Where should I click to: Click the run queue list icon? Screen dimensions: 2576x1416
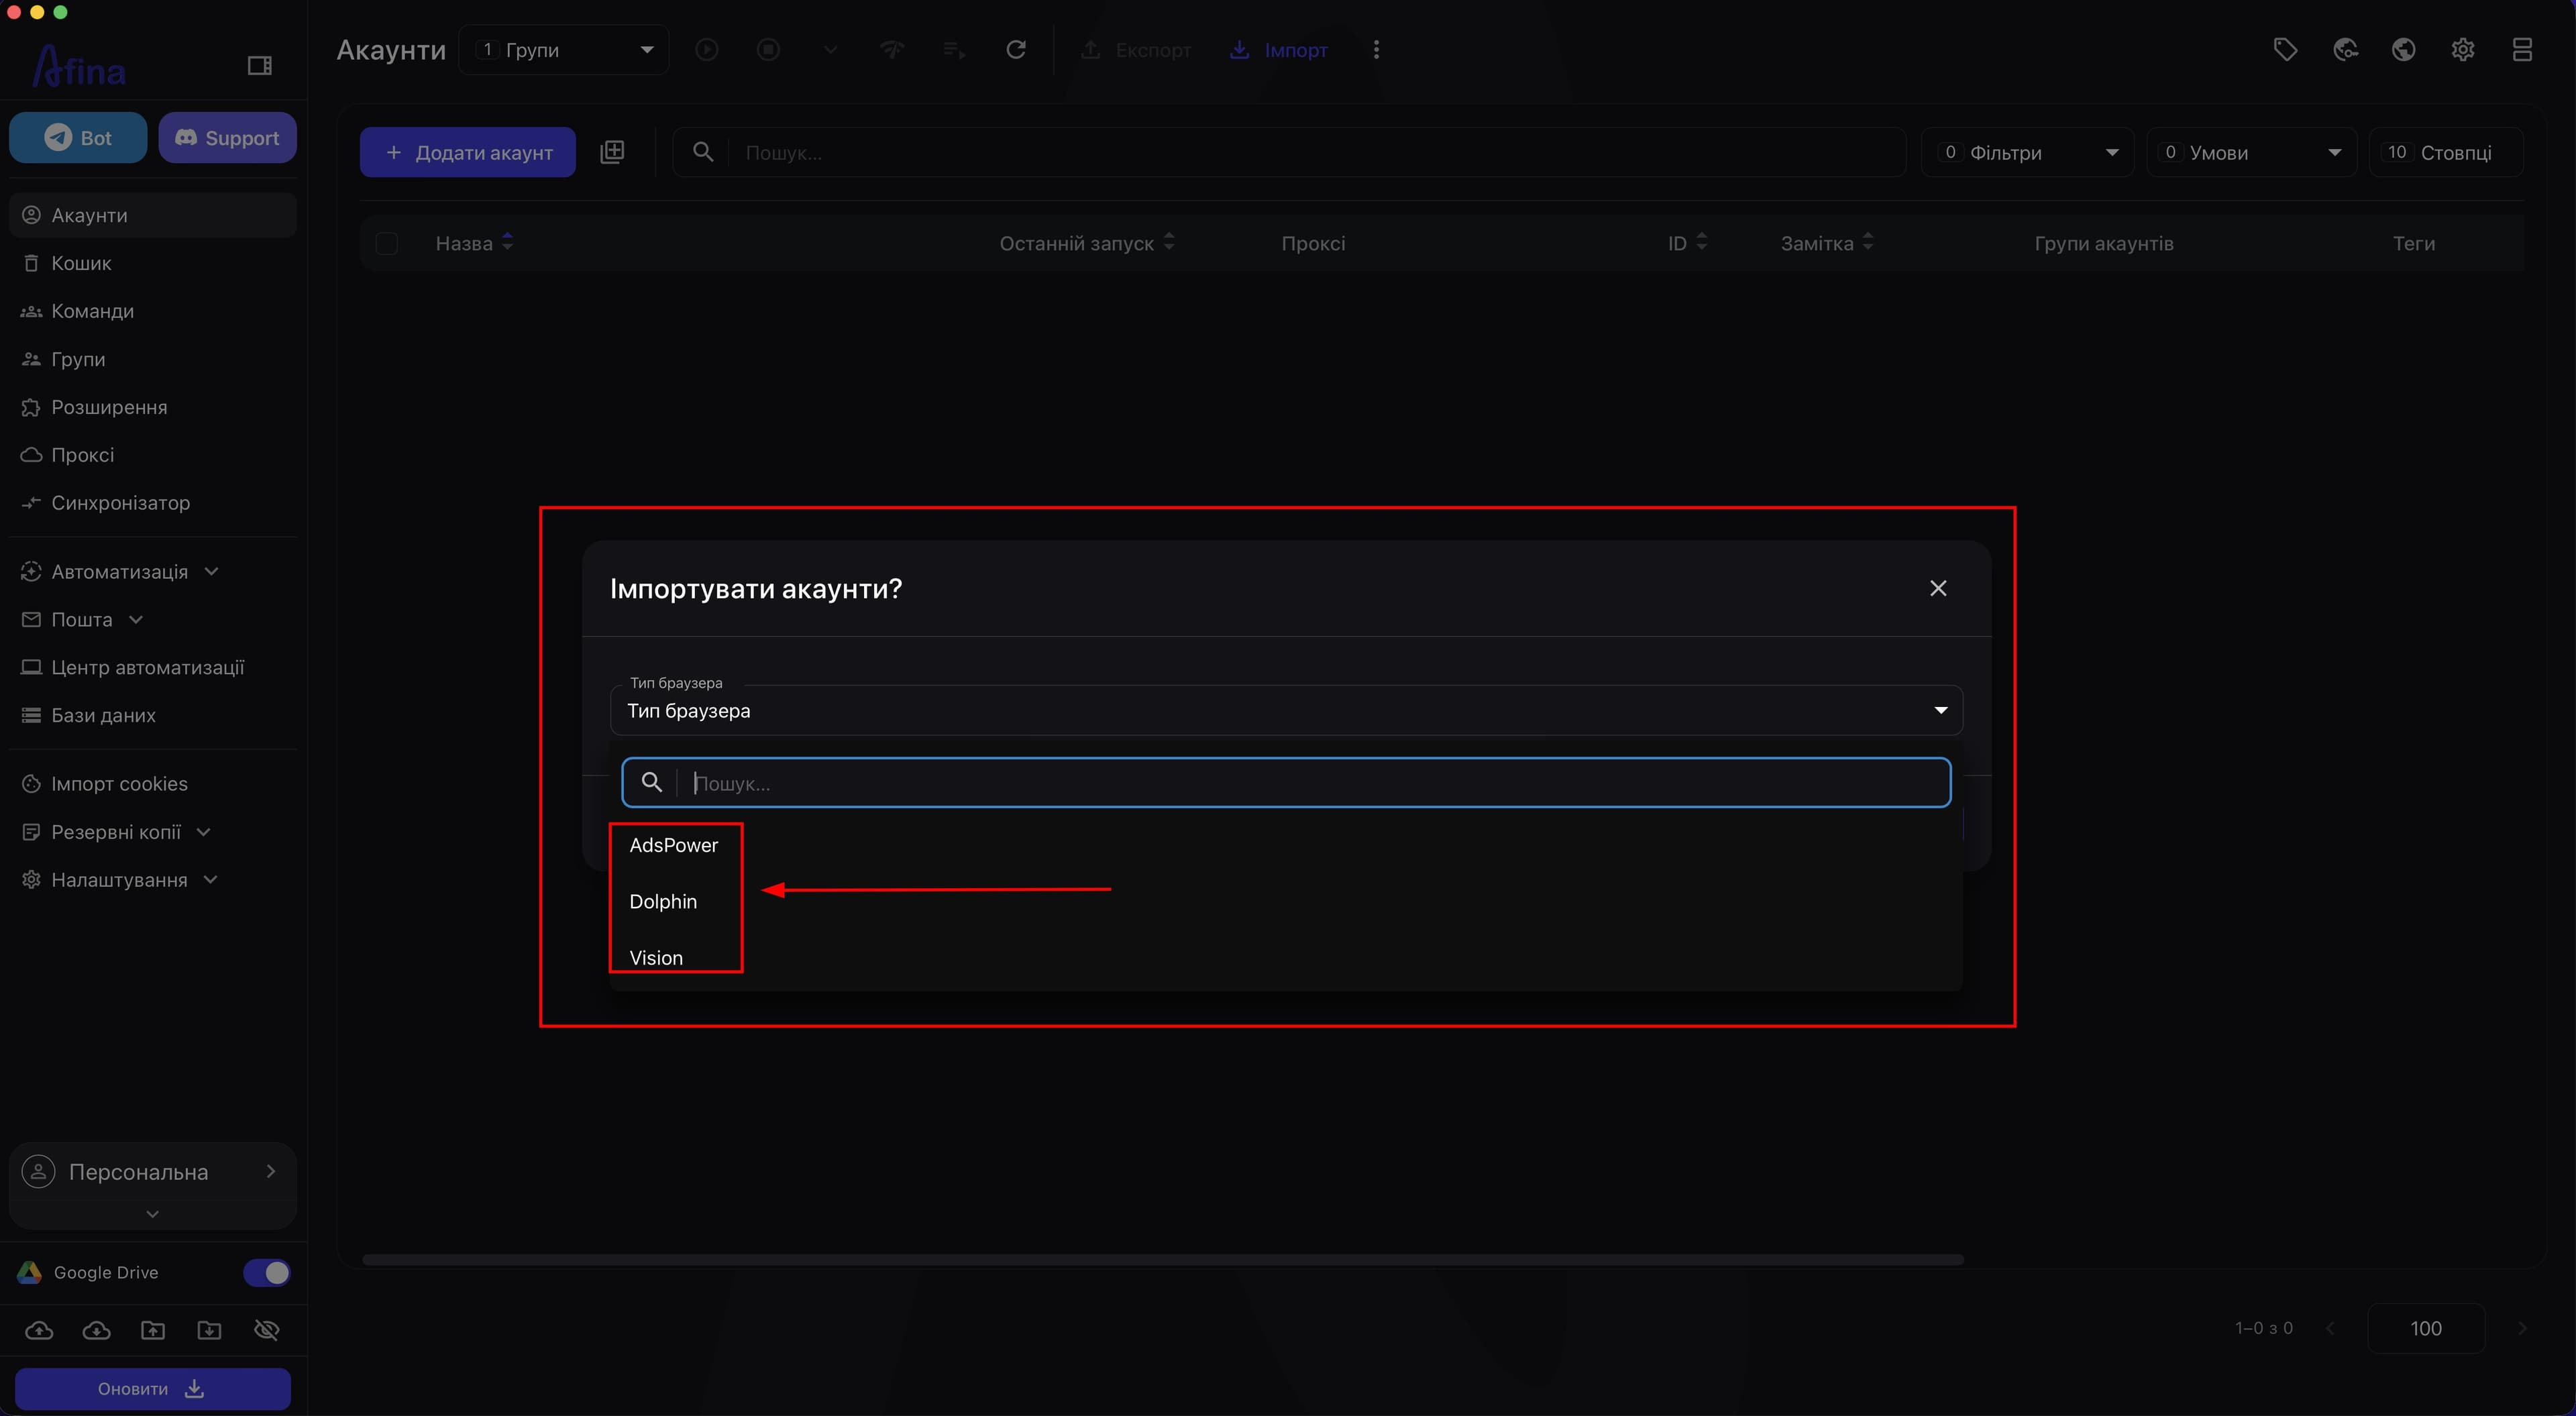coord(954,50)
